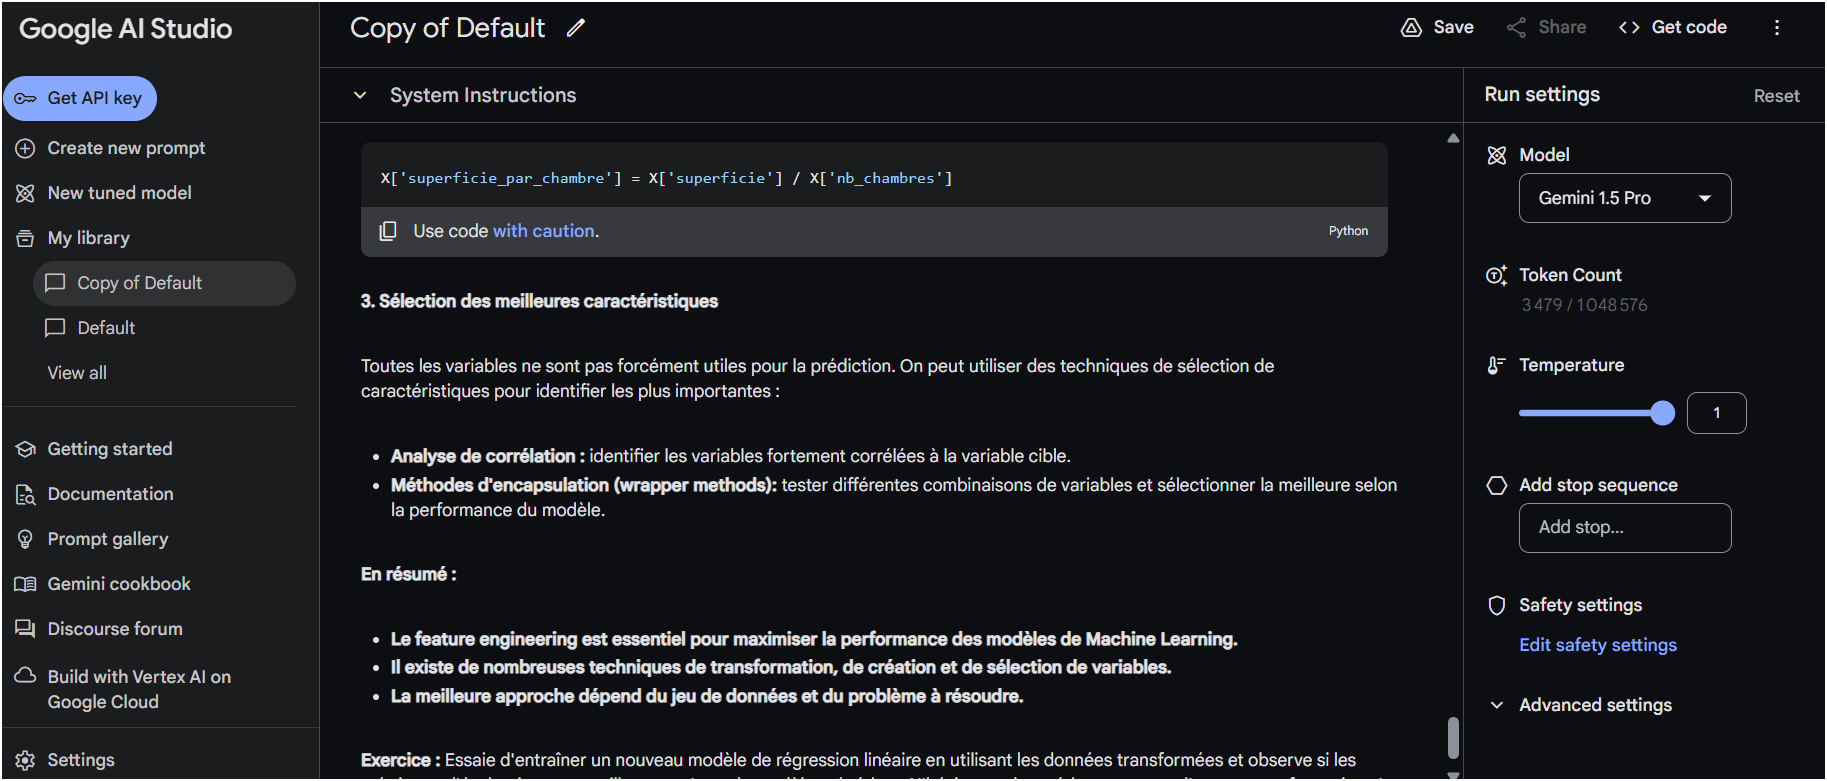The image size is (1827, 781).
Task: Open the Settings gear in sidebar
Action: [x=80, y=760]
